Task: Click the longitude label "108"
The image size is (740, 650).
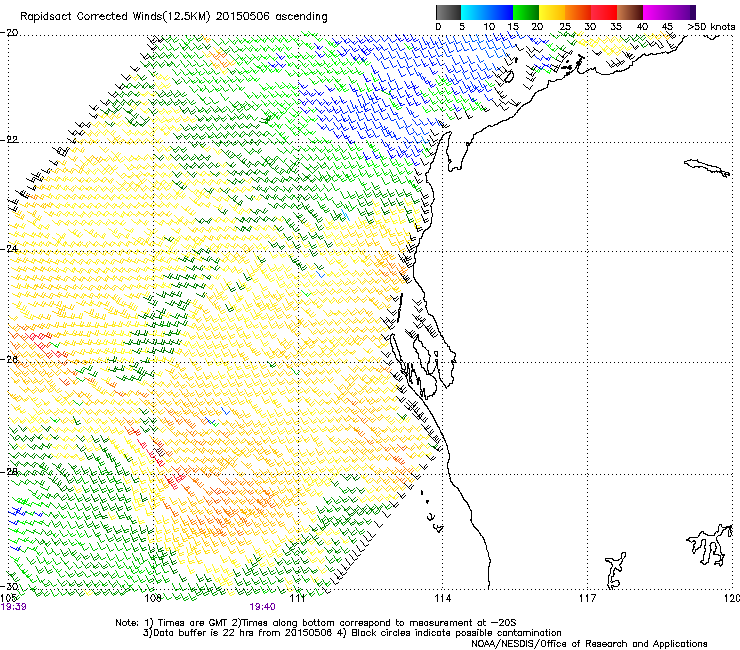Action: coord(153,599)
